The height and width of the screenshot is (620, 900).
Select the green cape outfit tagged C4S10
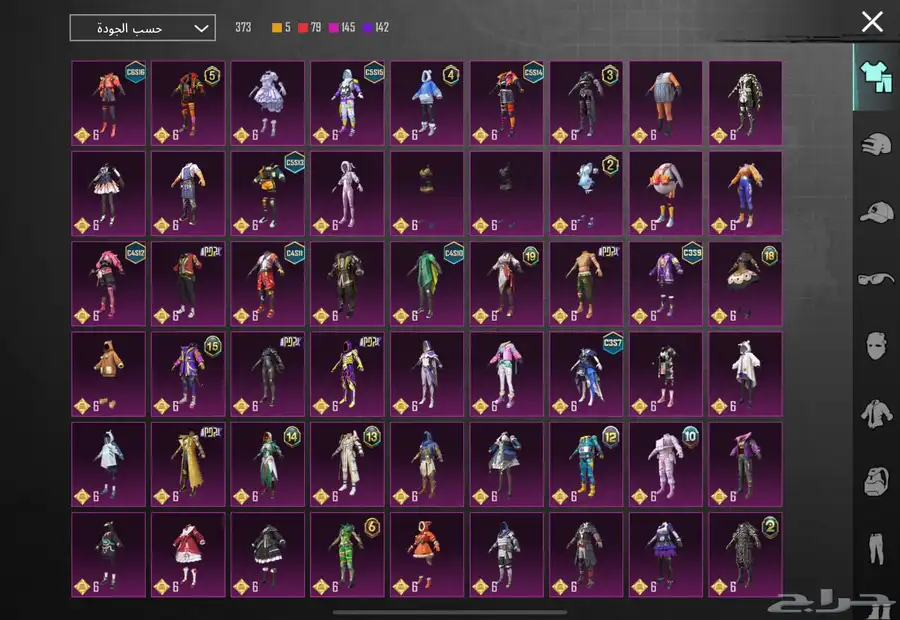(x=427, y=284)
